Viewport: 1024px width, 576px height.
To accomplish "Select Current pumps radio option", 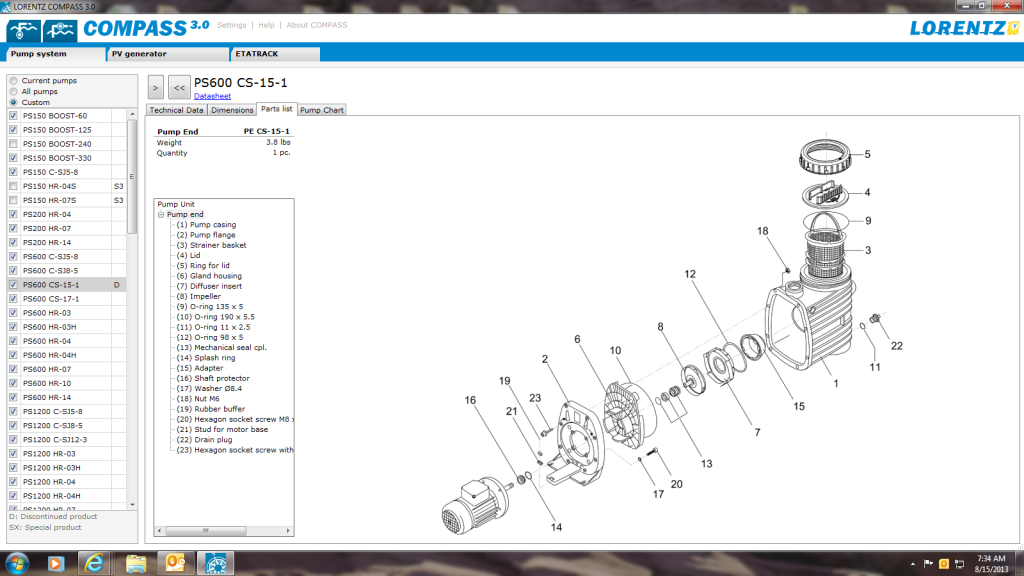I will (x=13, y=81).
